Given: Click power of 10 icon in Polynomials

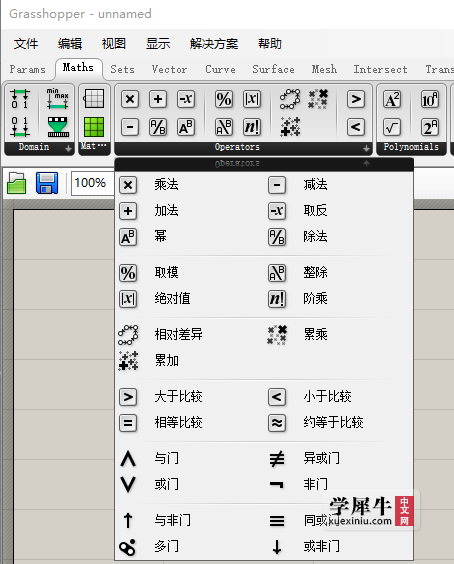Looking at the screenshot, I should tap(430, 99).
